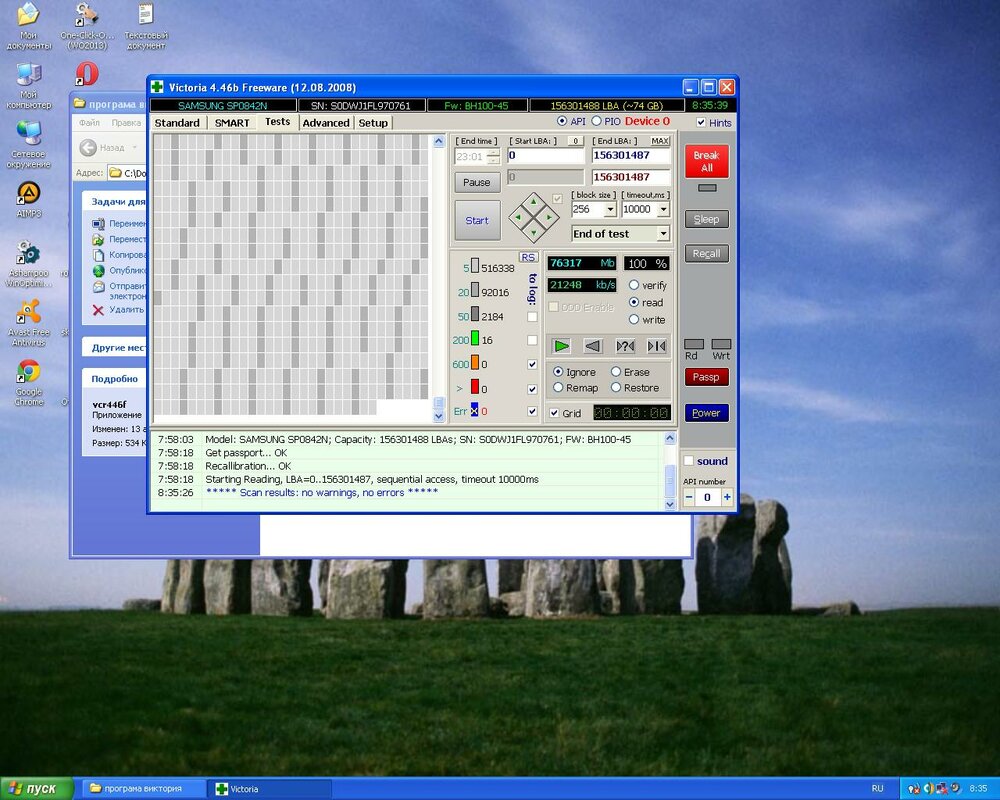Viewport: 1000px width, 800px height.
Task: Click the up arrow on the diamond direction control
Action: pyautogui.click(x=532, y=202)
